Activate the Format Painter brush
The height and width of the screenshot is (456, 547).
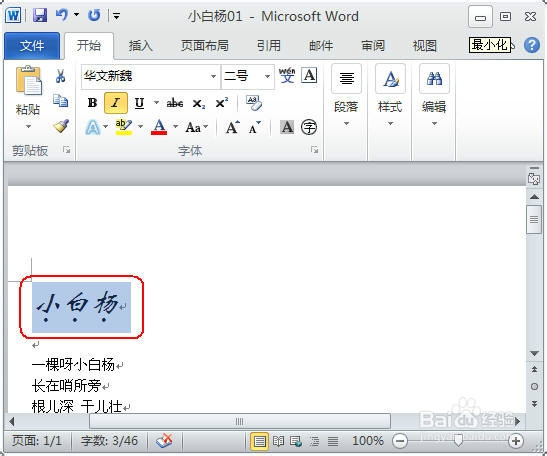(61, 126)
